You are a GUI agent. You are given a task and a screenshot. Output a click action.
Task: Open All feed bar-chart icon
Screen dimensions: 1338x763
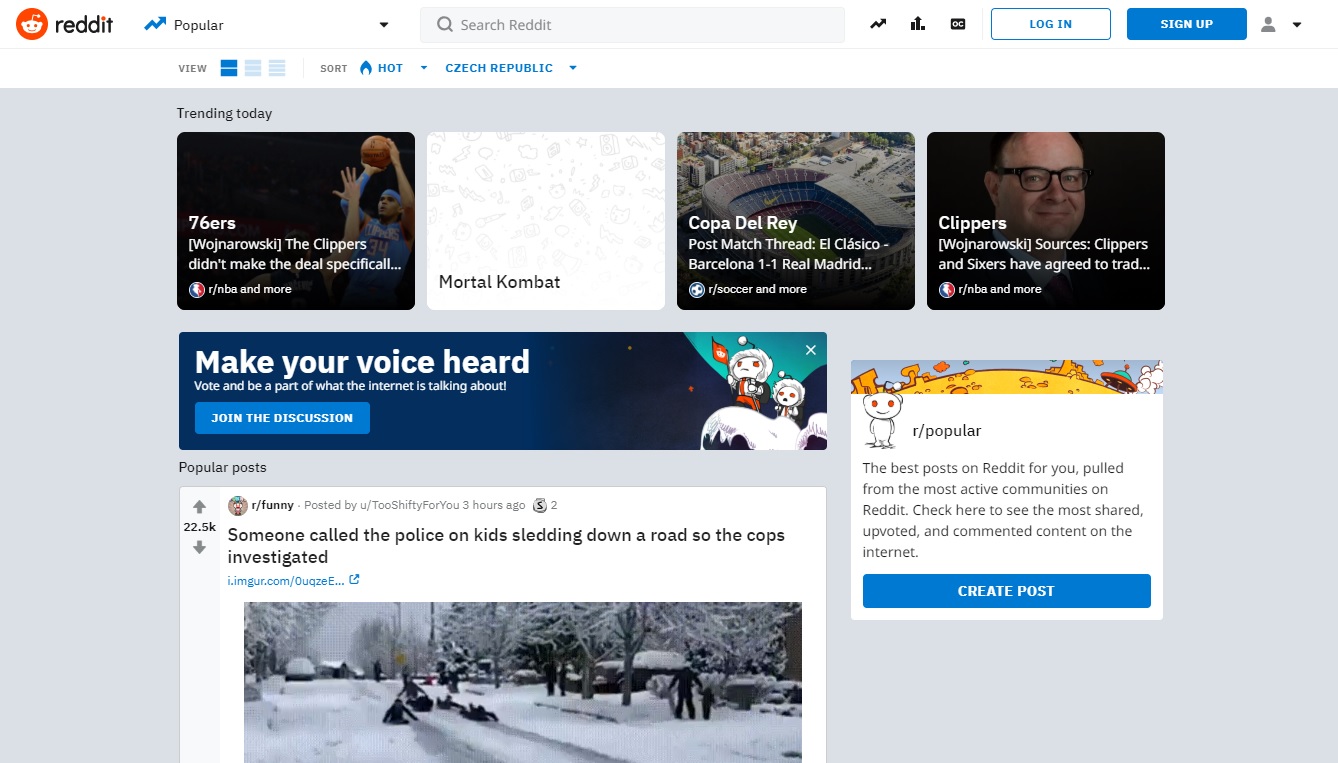(918, 24)
